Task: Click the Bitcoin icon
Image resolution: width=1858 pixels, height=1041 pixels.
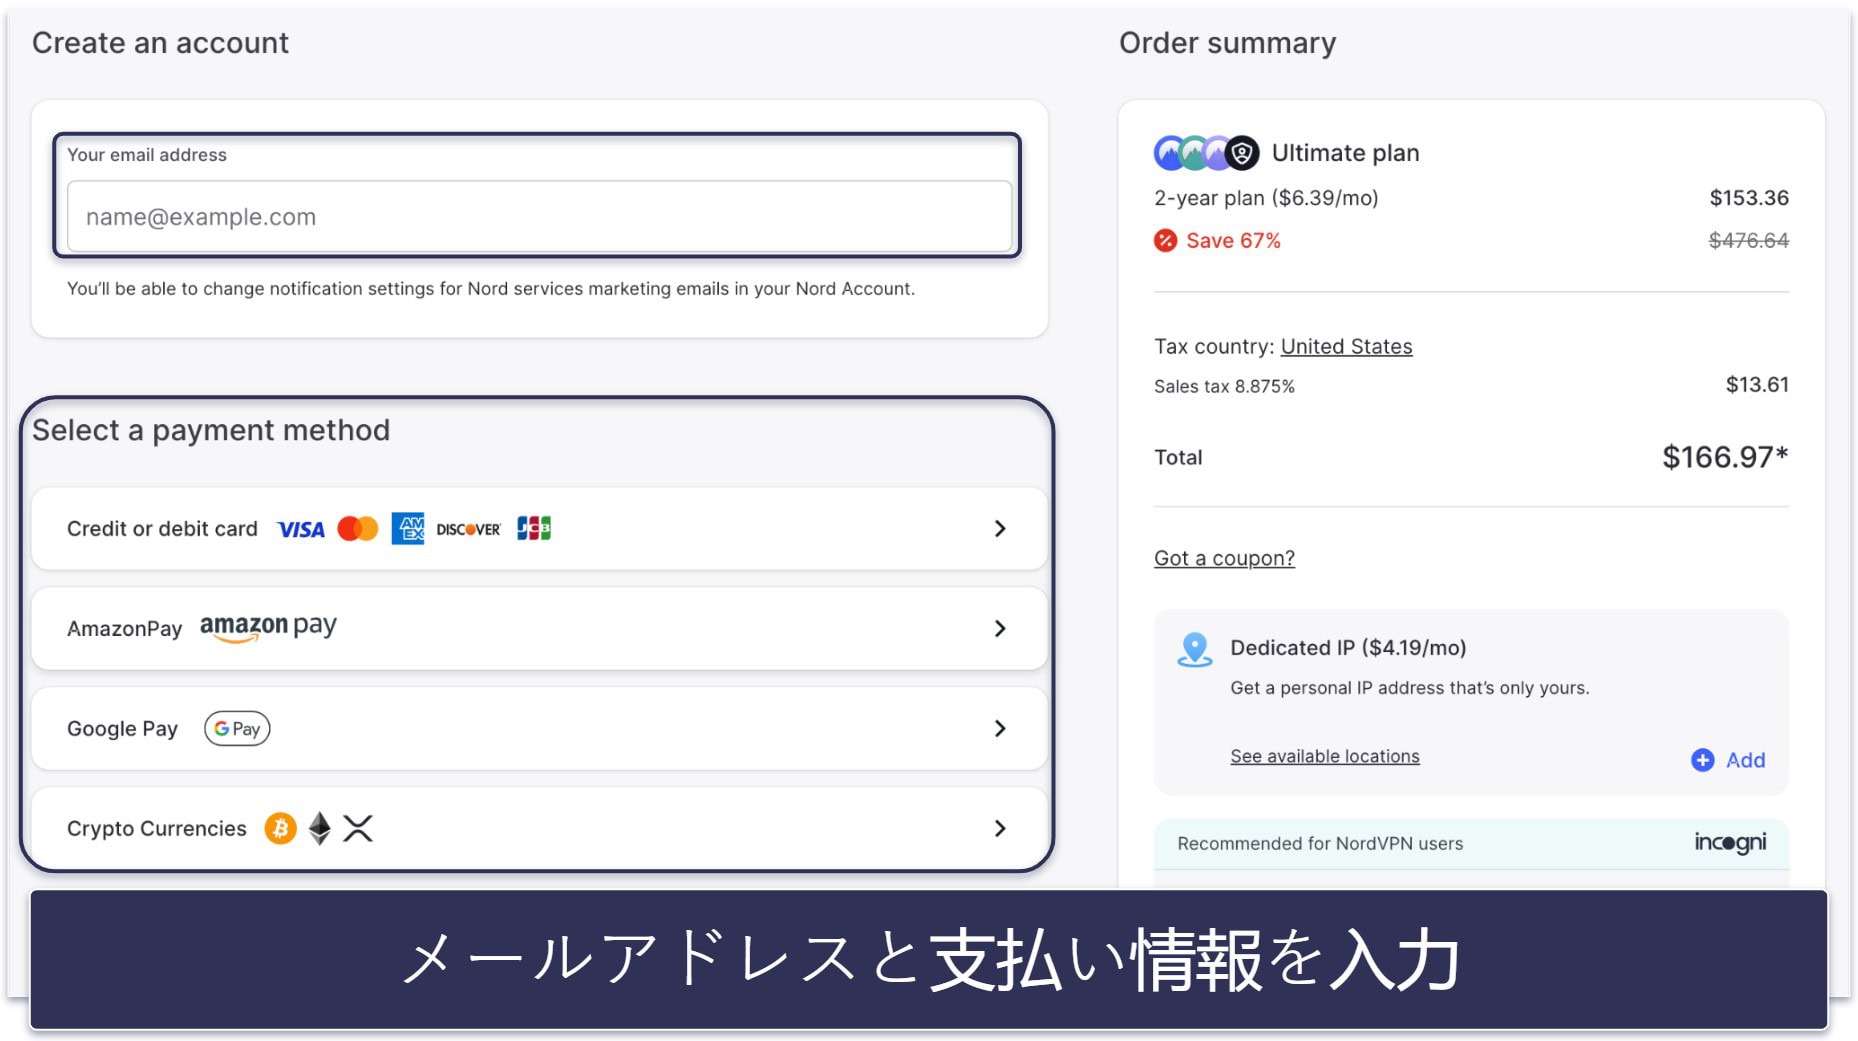Action: [x=280, y=828]
